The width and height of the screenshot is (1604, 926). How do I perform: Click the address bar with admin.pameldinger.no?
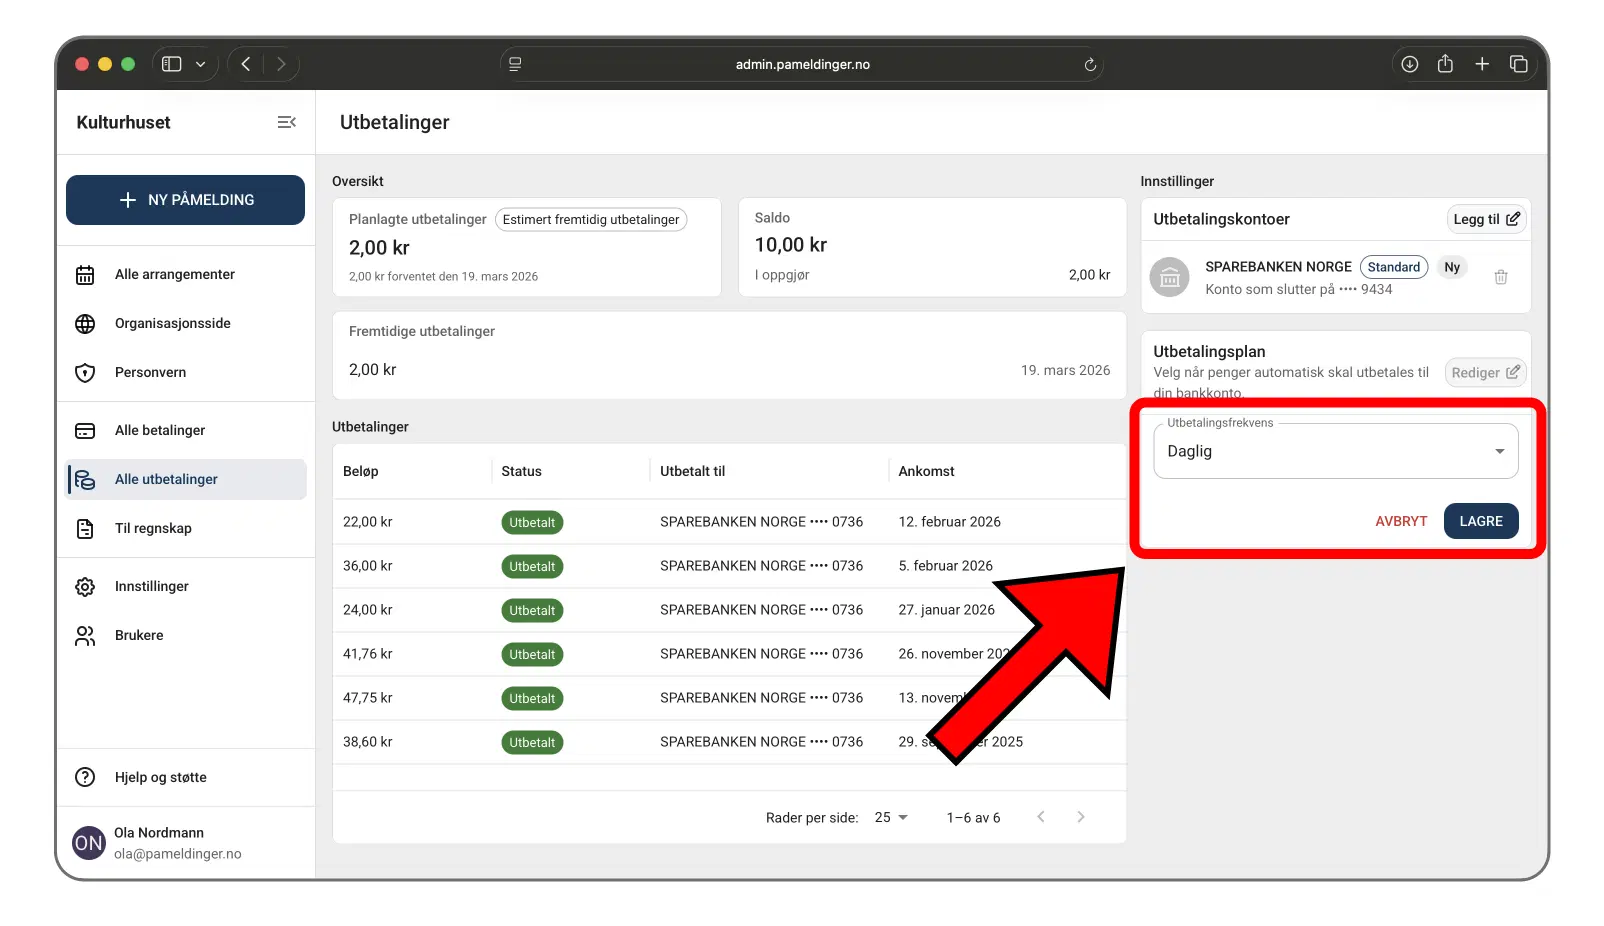[x=802, y=65]
